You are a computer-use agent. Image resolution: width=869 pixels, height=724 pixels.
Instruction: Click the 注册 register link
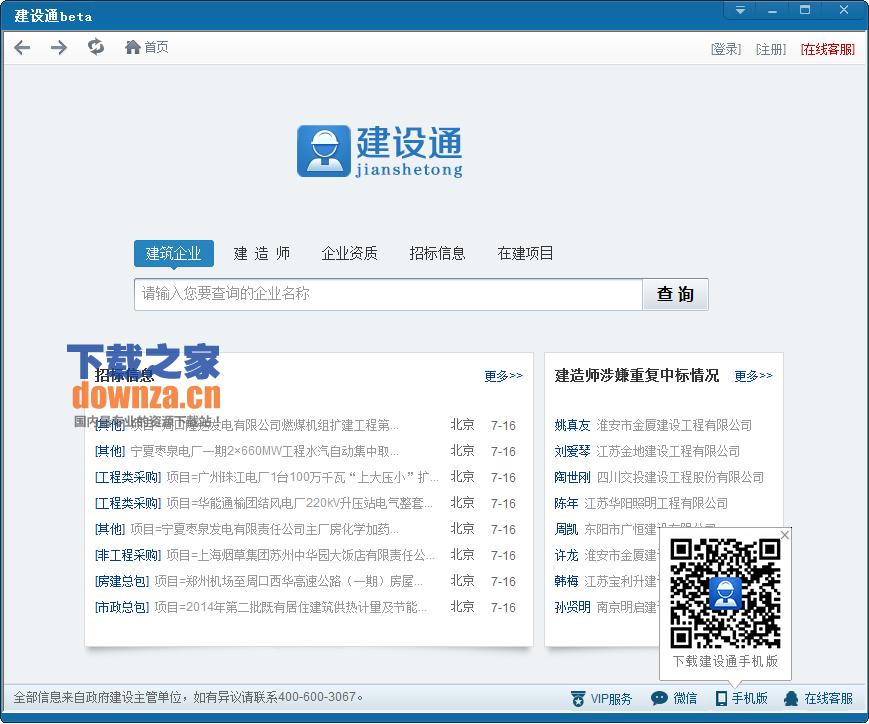(771, 49)
